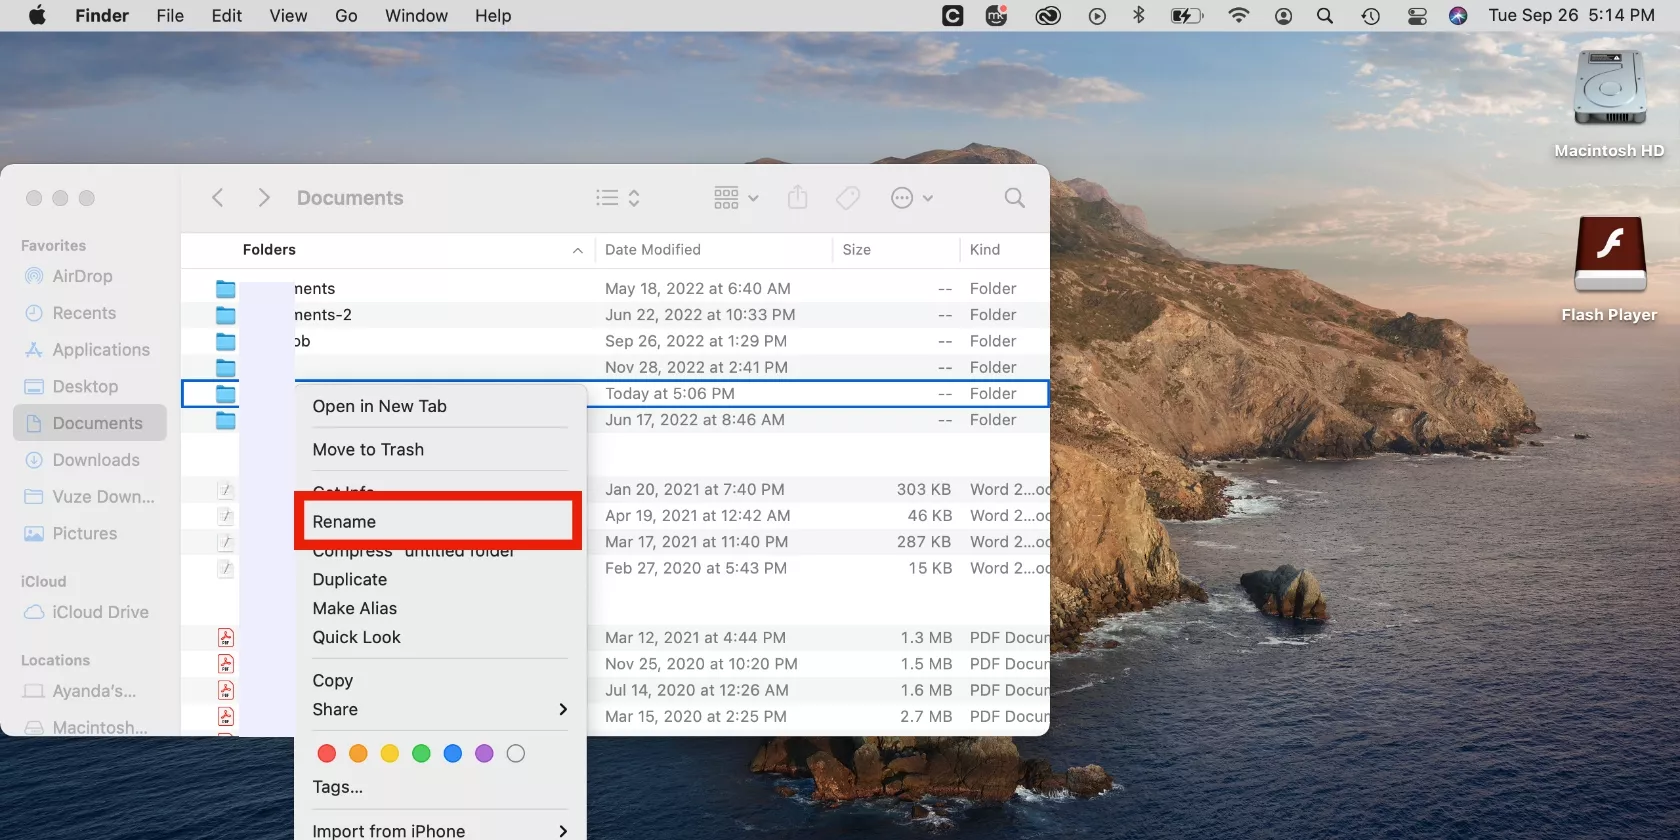Choose Rename from context menu
1680x840 pixels.
pyautogui.click(x=344, y=522)
